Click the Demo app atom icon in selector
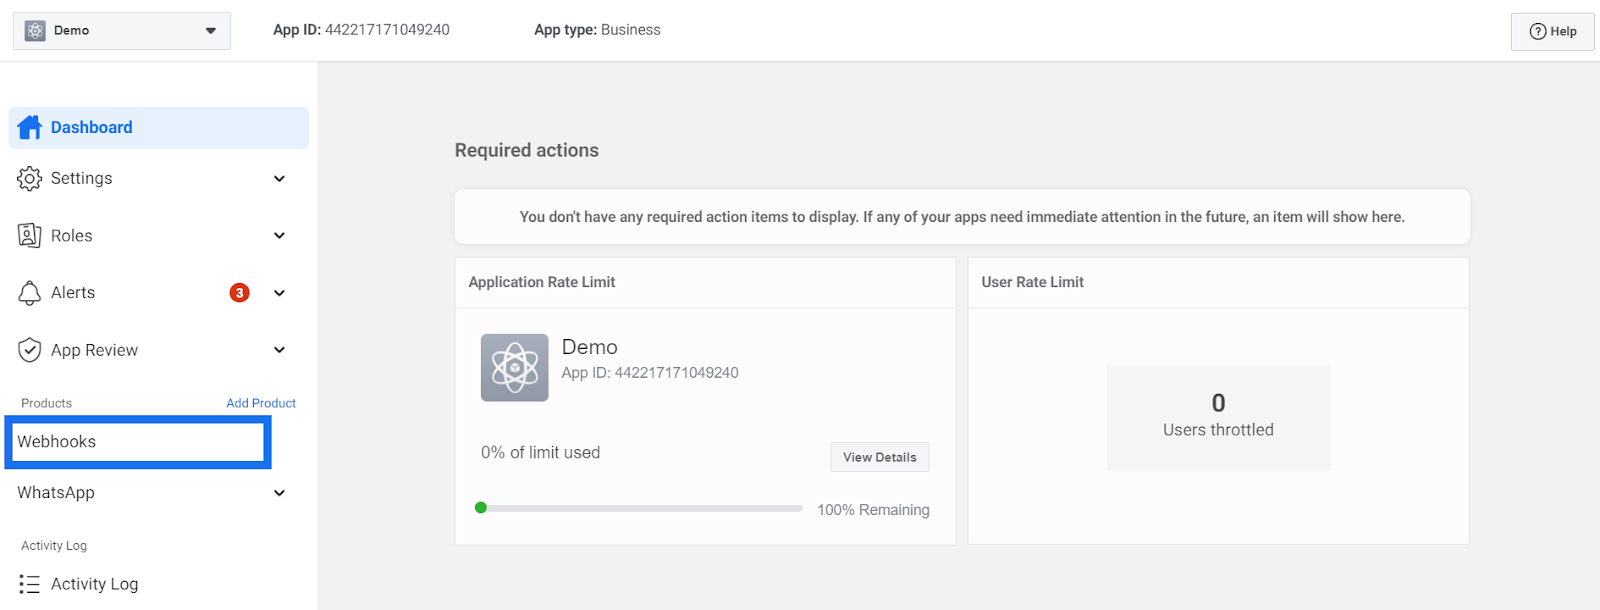Screen dimensions: 1600x610 click(35, 30)
